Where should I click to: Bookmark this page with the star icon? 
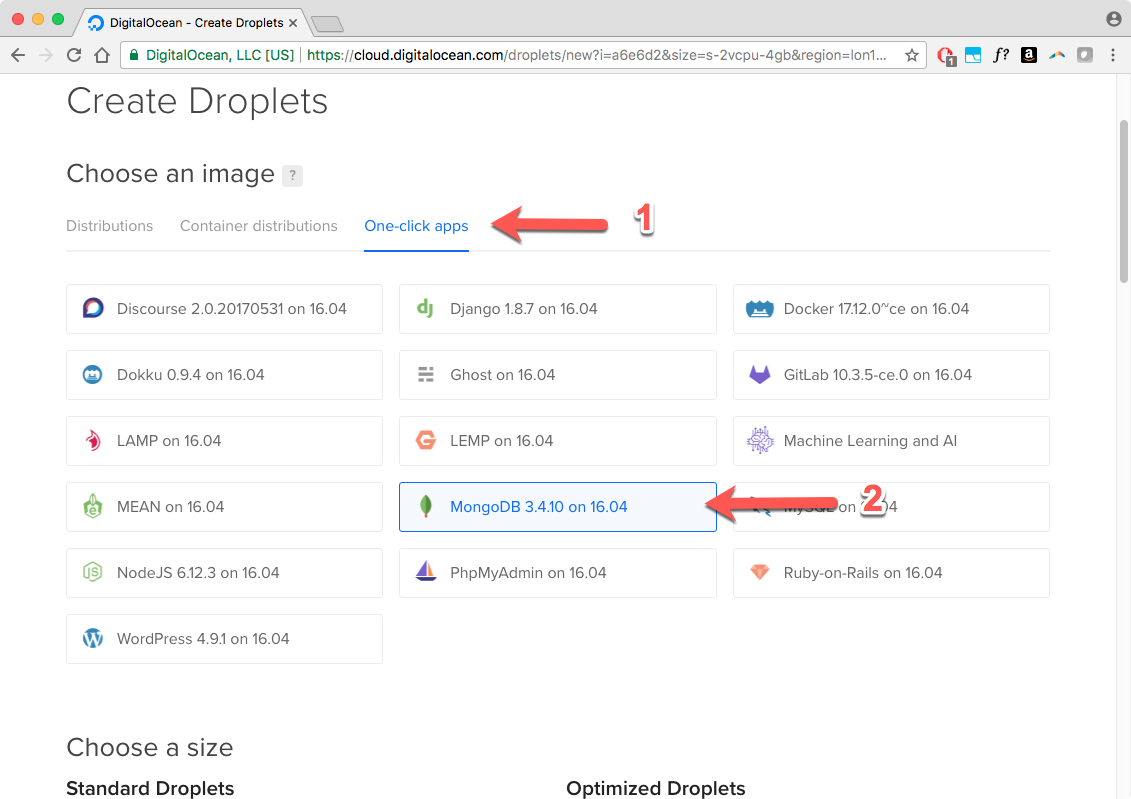912,55
